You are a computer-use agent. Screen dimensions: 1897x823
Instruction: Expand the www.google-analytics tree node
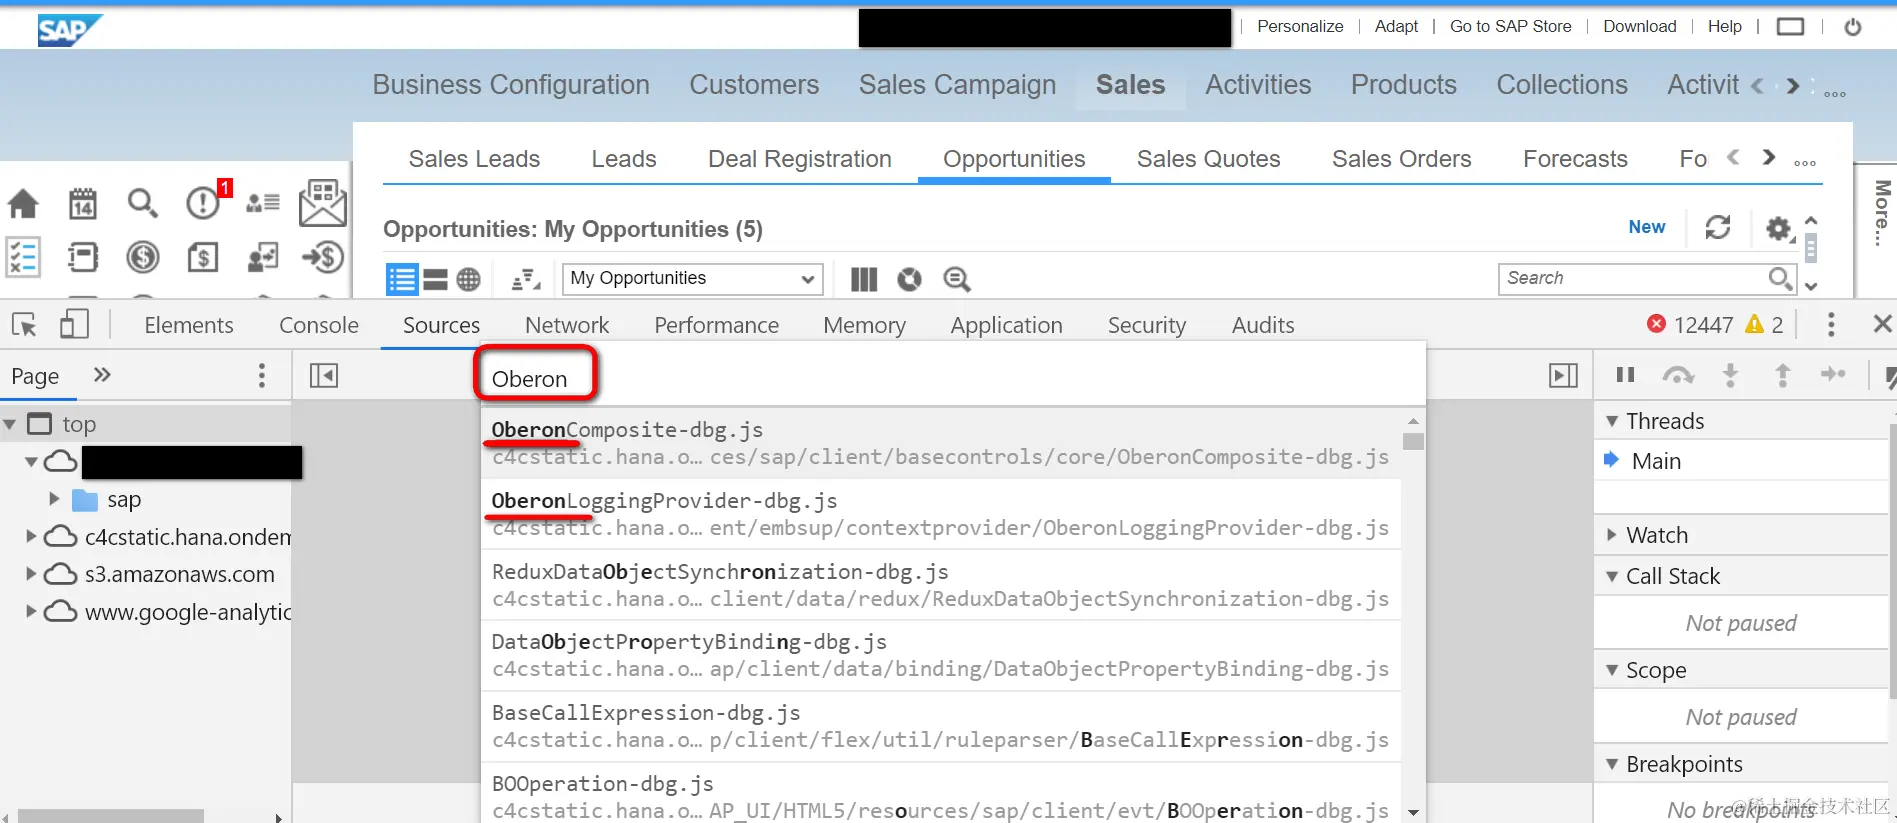(x=31, y=611)
